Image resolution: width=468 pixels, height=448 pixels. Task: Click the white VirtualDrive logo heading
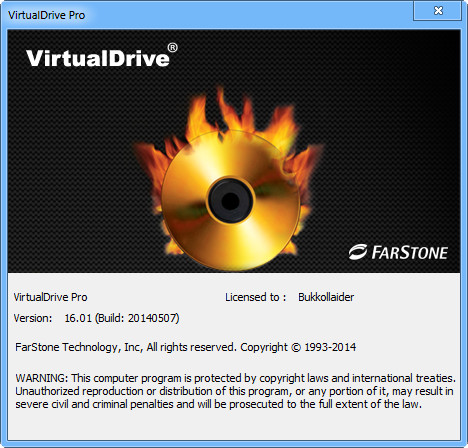(x=102, y=56)
